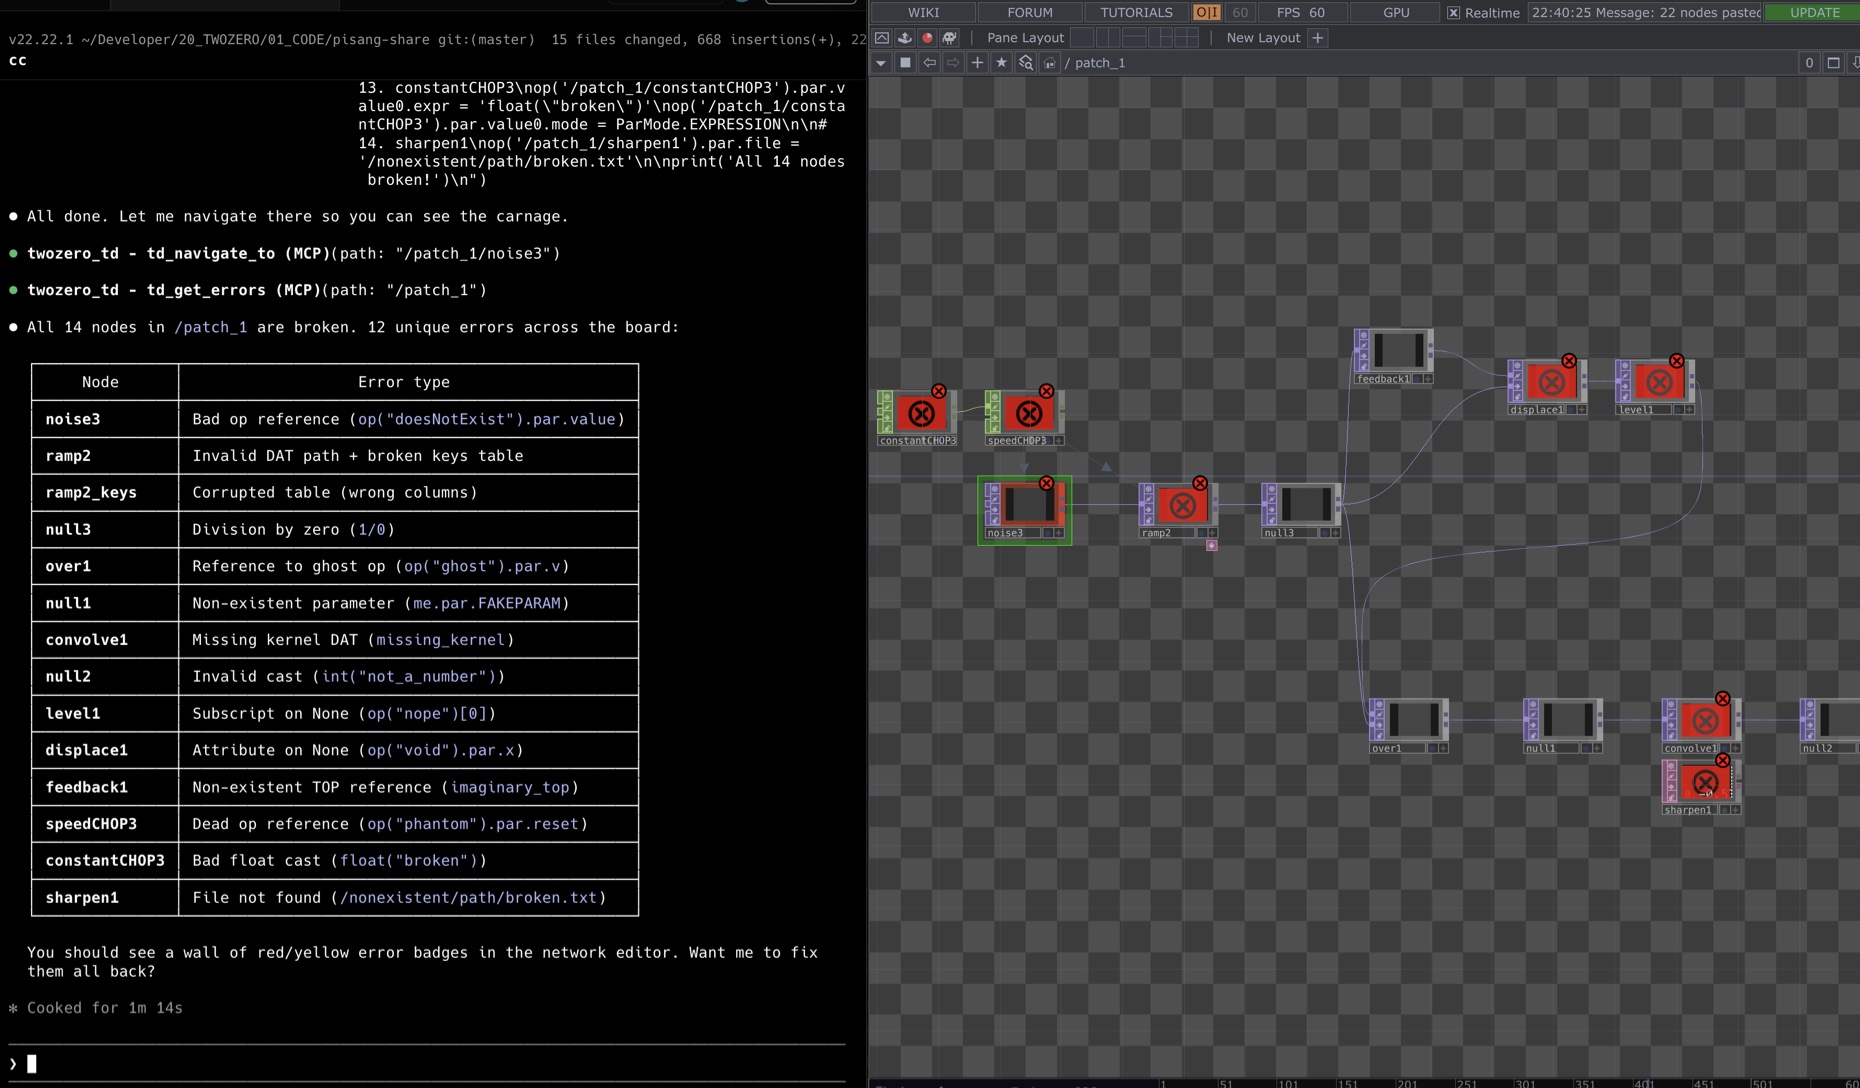Click the red record dot icon
The height and width of the screenshot is (1088, 1860).
[927, 38]
